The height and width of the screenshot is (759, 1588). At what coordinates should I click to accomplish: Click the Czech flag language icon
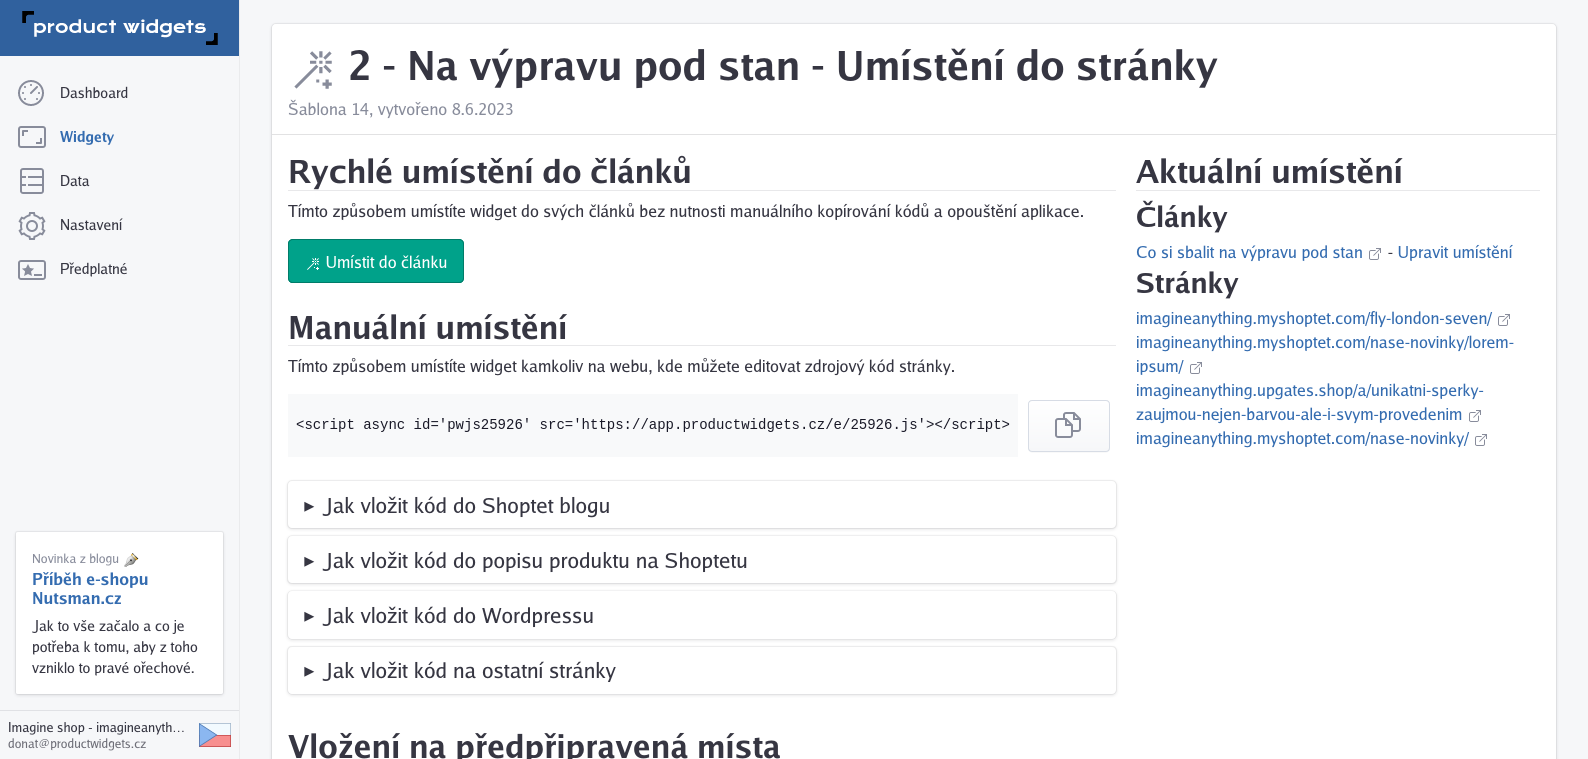pos(215,735)
